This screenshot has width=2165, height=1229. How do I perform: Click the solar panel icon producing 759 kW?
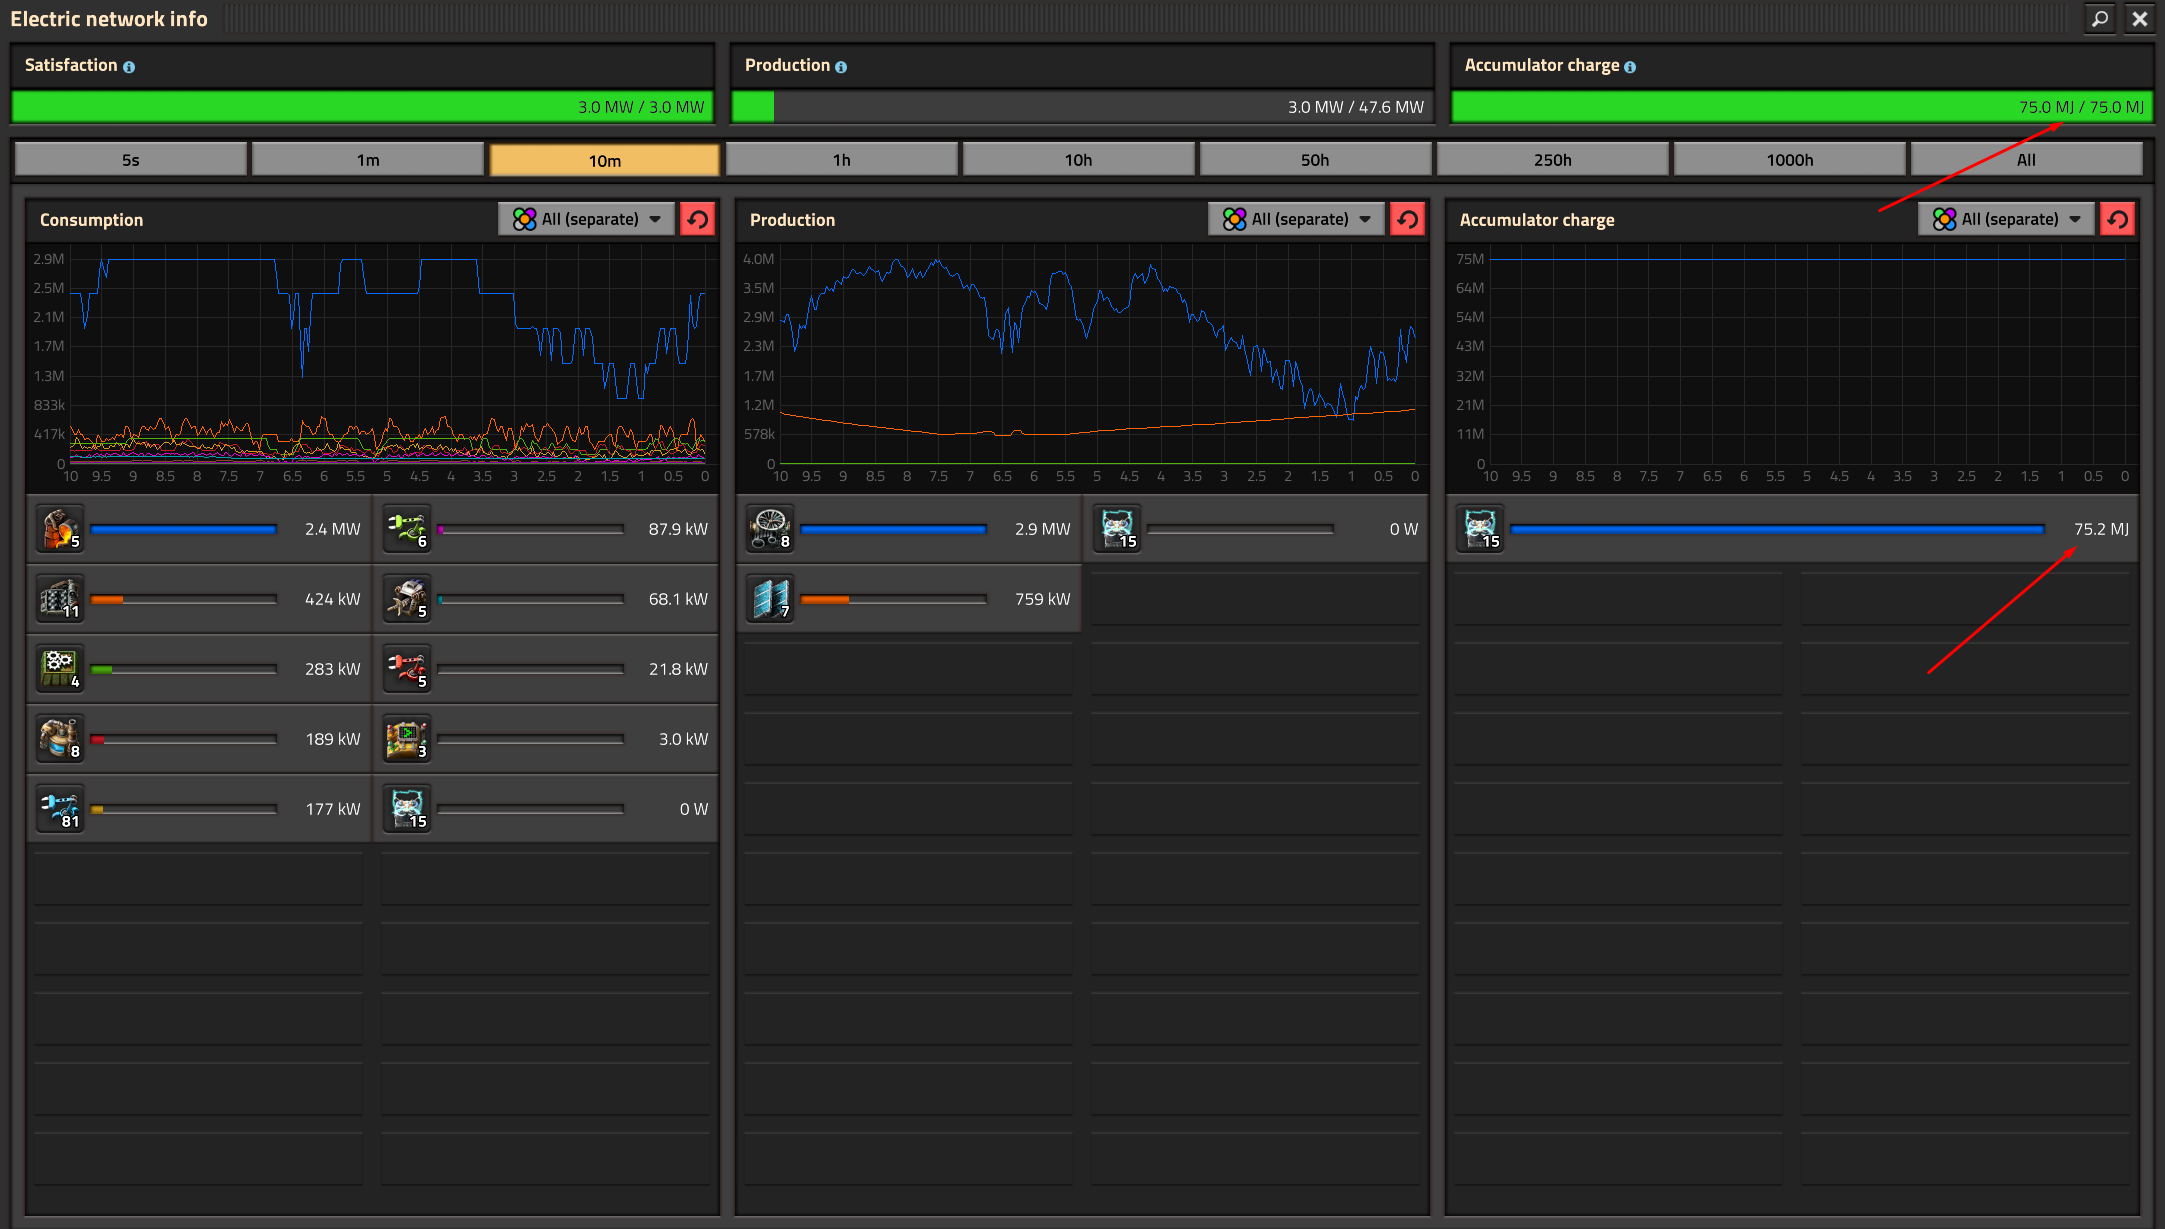click(x=770, y=599)
